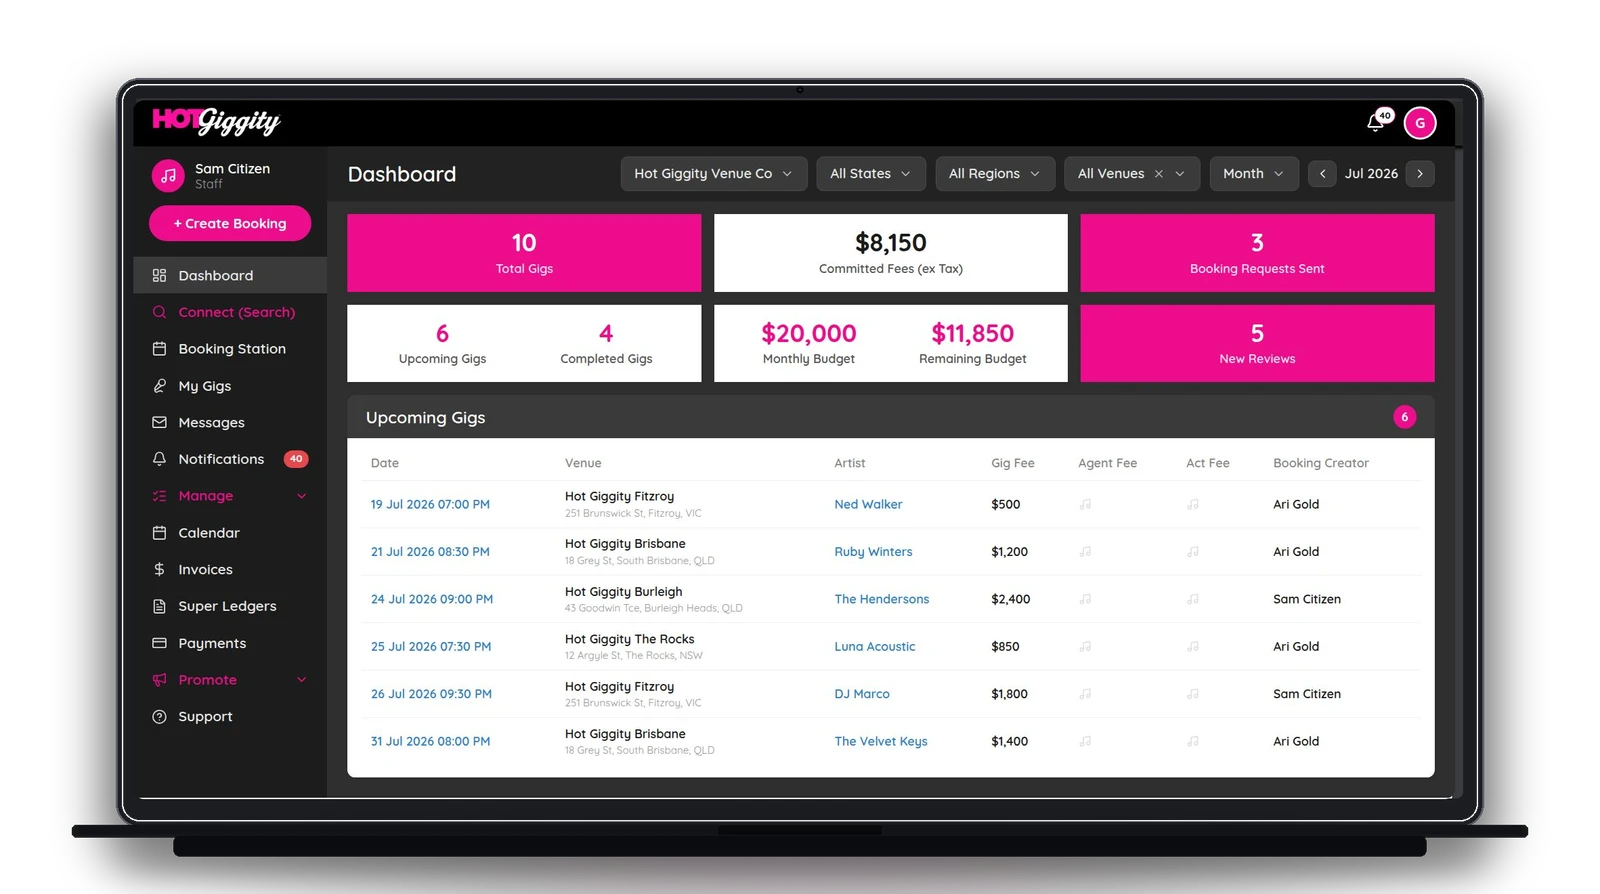The width and height of the screenshot is (1600, 894).
Task: Open the 31 Jul 2026 08:00 PM gig
Action: 430,741
